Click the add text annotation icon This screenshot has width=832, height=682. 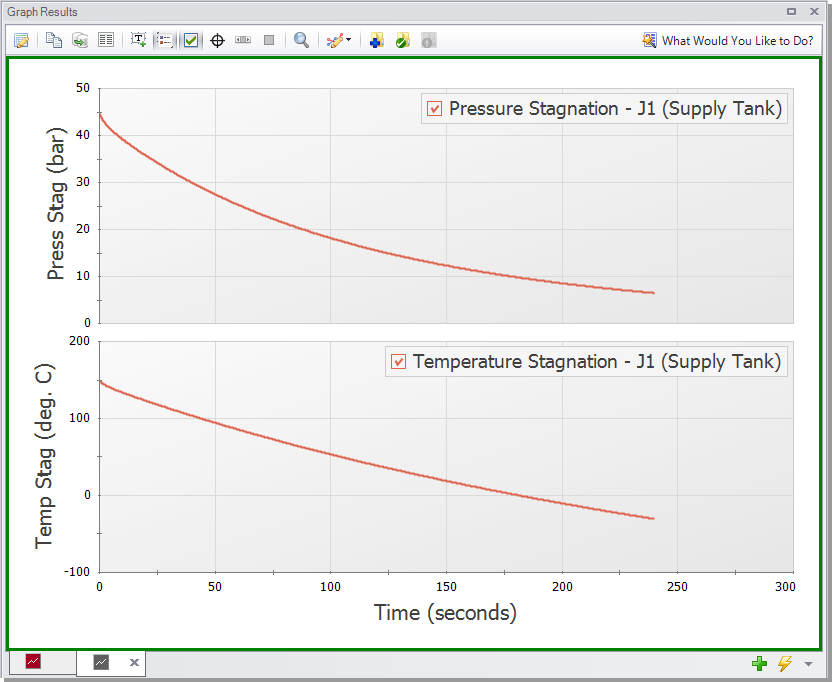(139, 41)
